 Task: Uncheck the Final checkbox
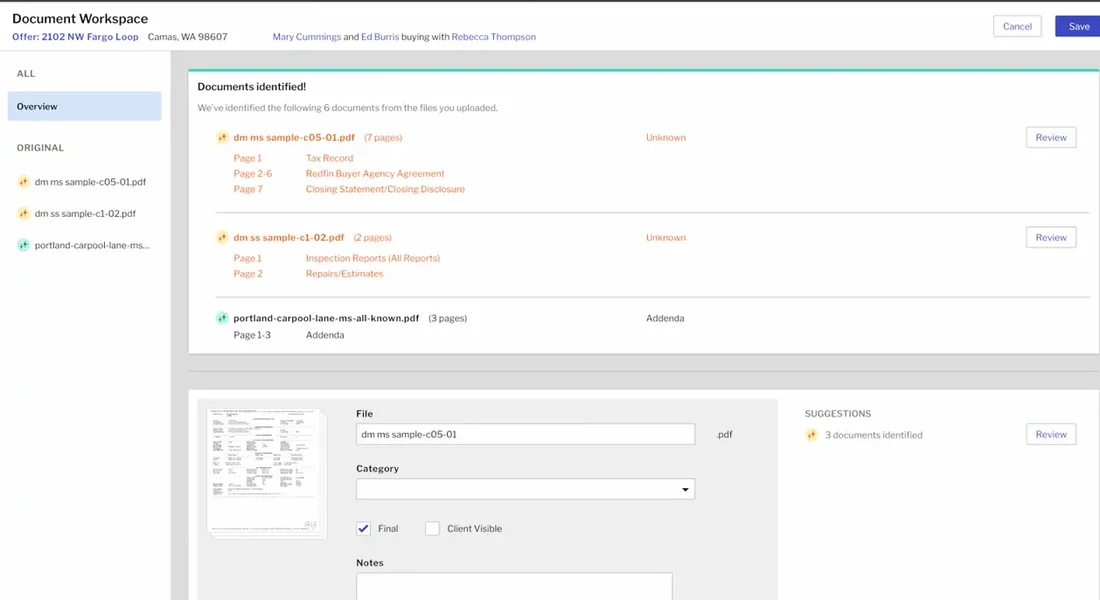click(x=363, y=528)
